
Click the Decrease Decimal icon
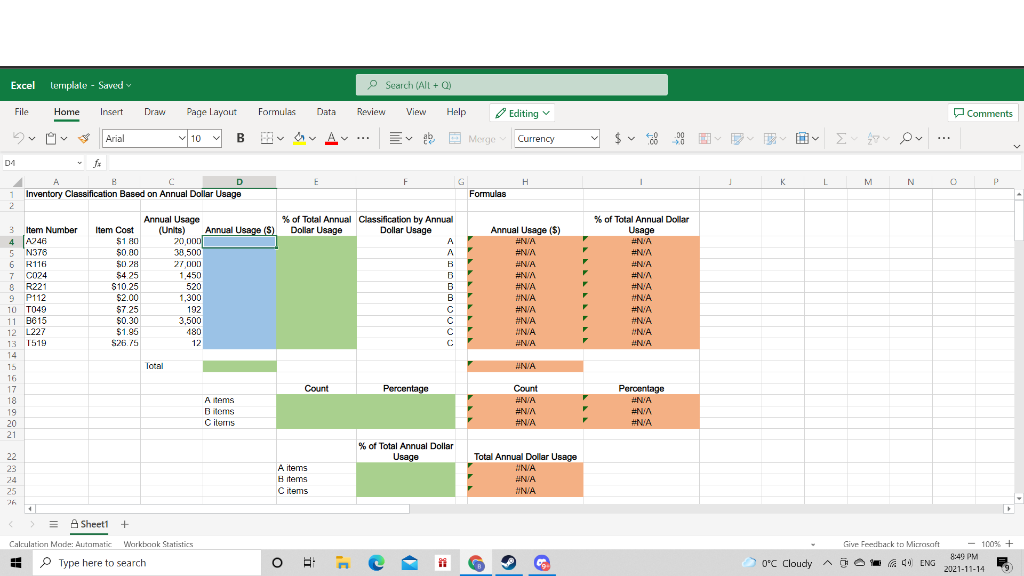(x=681, y=139)
